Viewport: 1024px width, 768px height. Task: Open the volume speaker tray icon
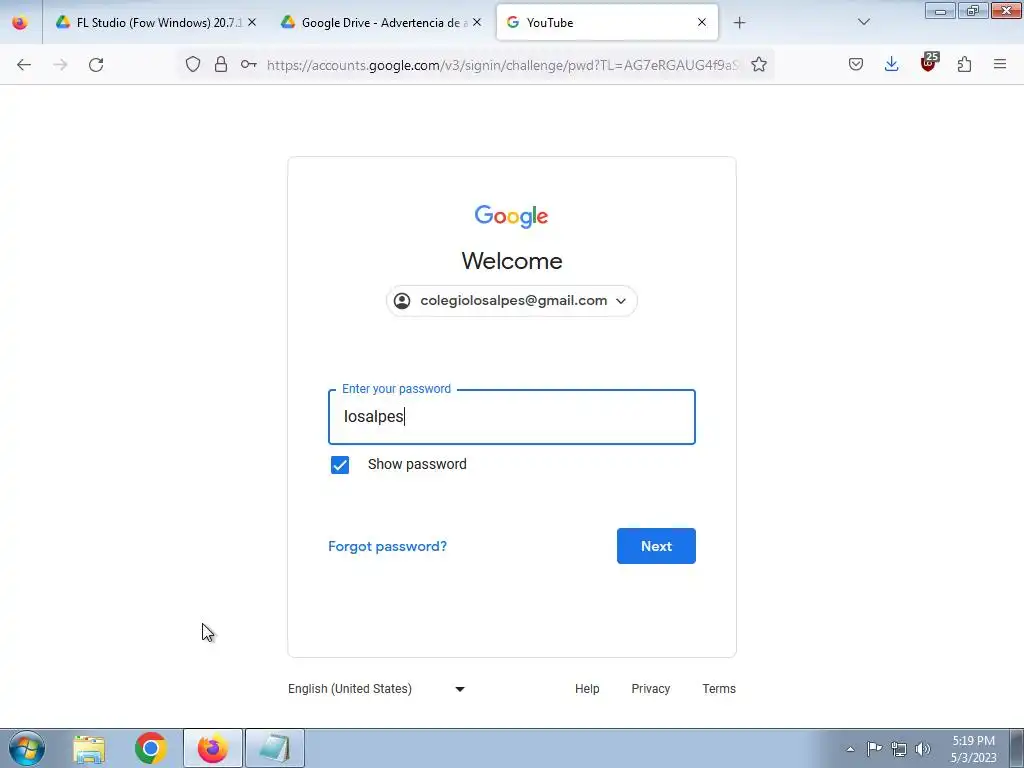tap(923, 749)
